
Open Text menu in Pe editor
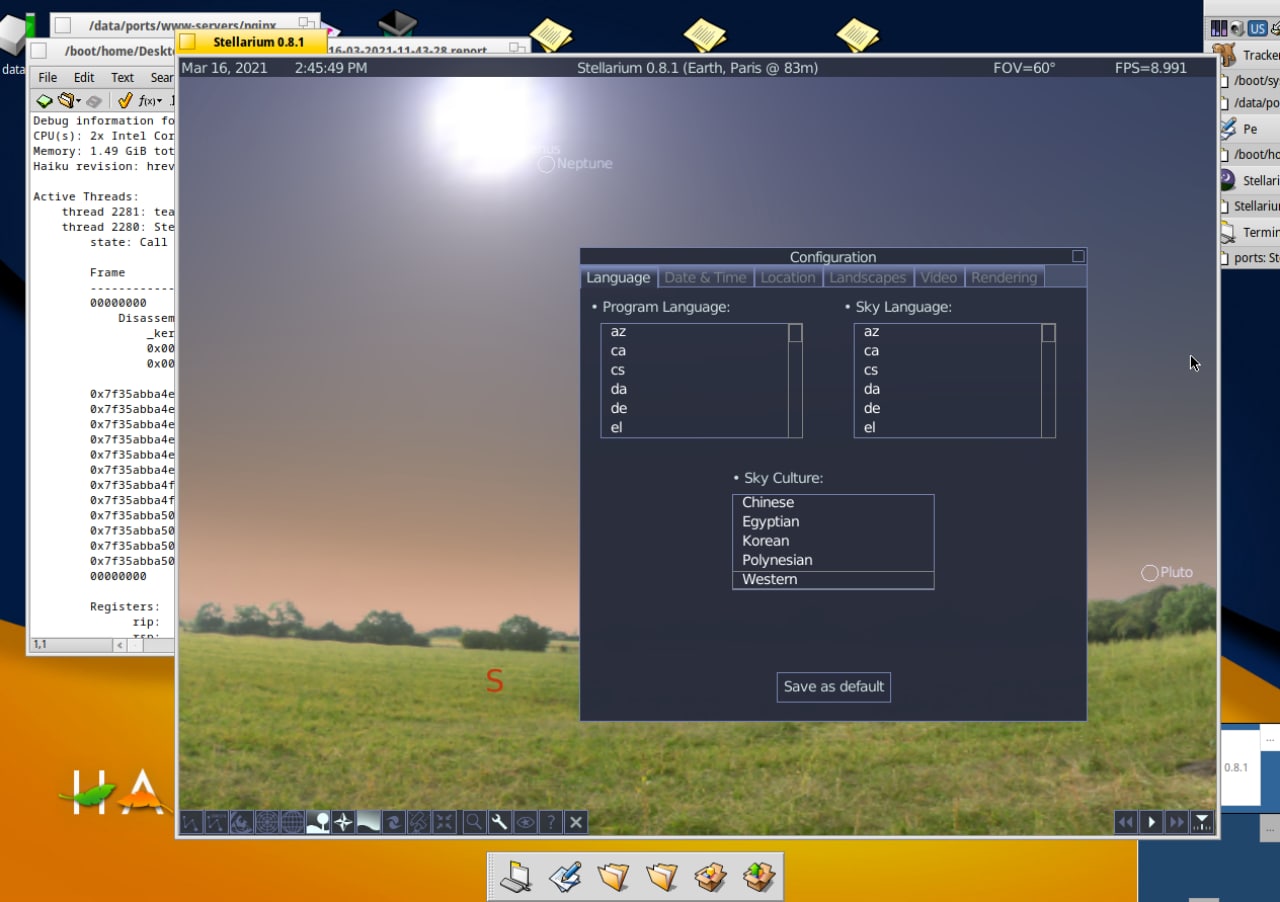point(122,77)
